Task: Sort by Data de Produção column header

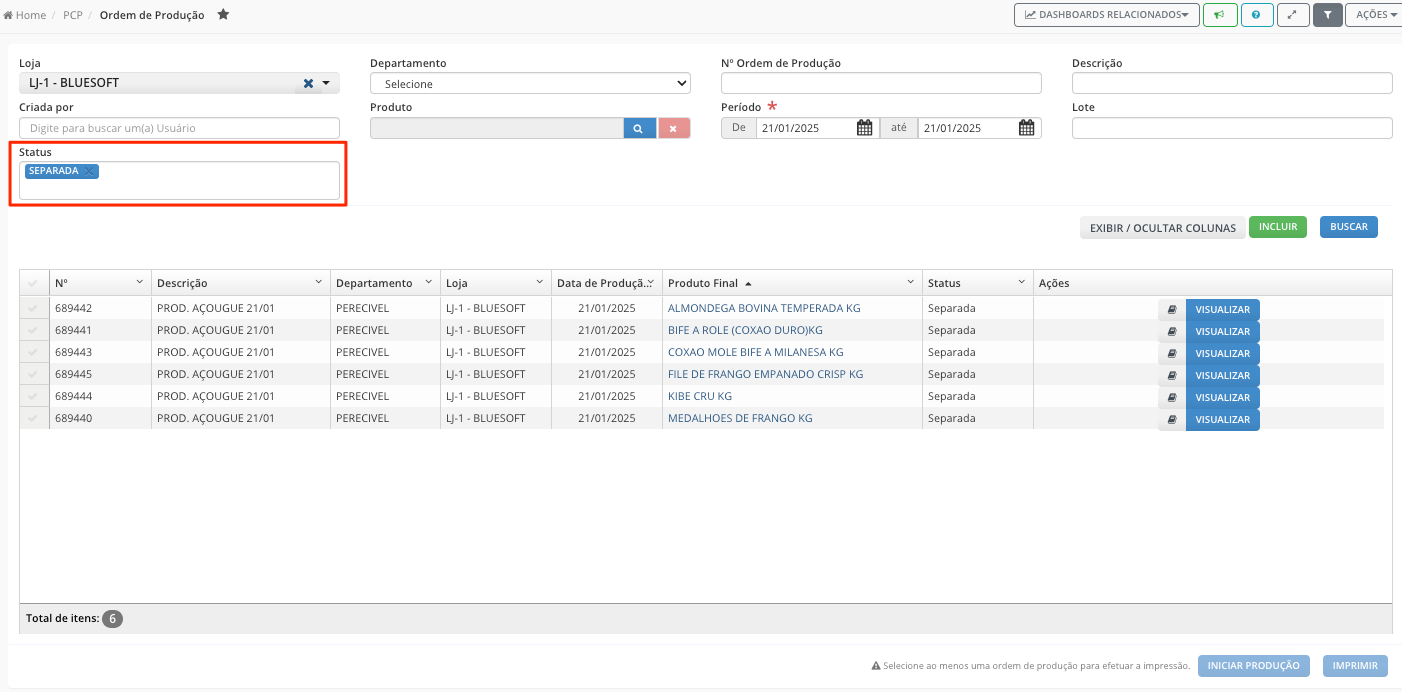Action: [603, 283]
